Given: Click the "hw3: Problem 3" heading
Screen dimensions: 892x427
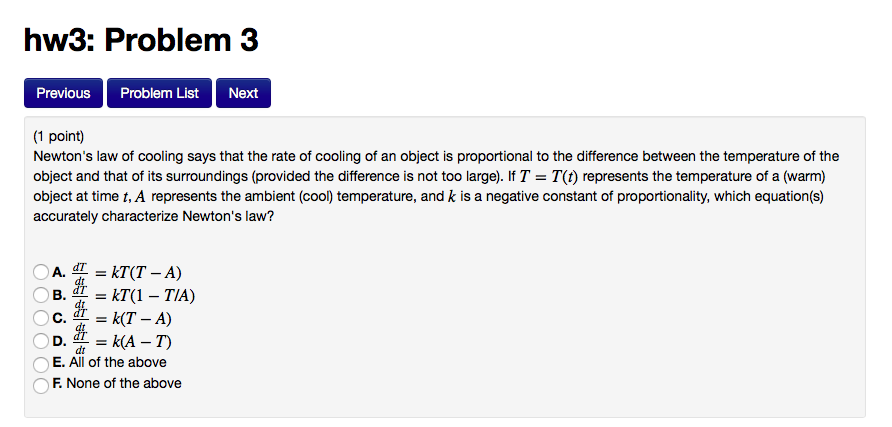Looking at the screenshot, I should pos(141,40).
